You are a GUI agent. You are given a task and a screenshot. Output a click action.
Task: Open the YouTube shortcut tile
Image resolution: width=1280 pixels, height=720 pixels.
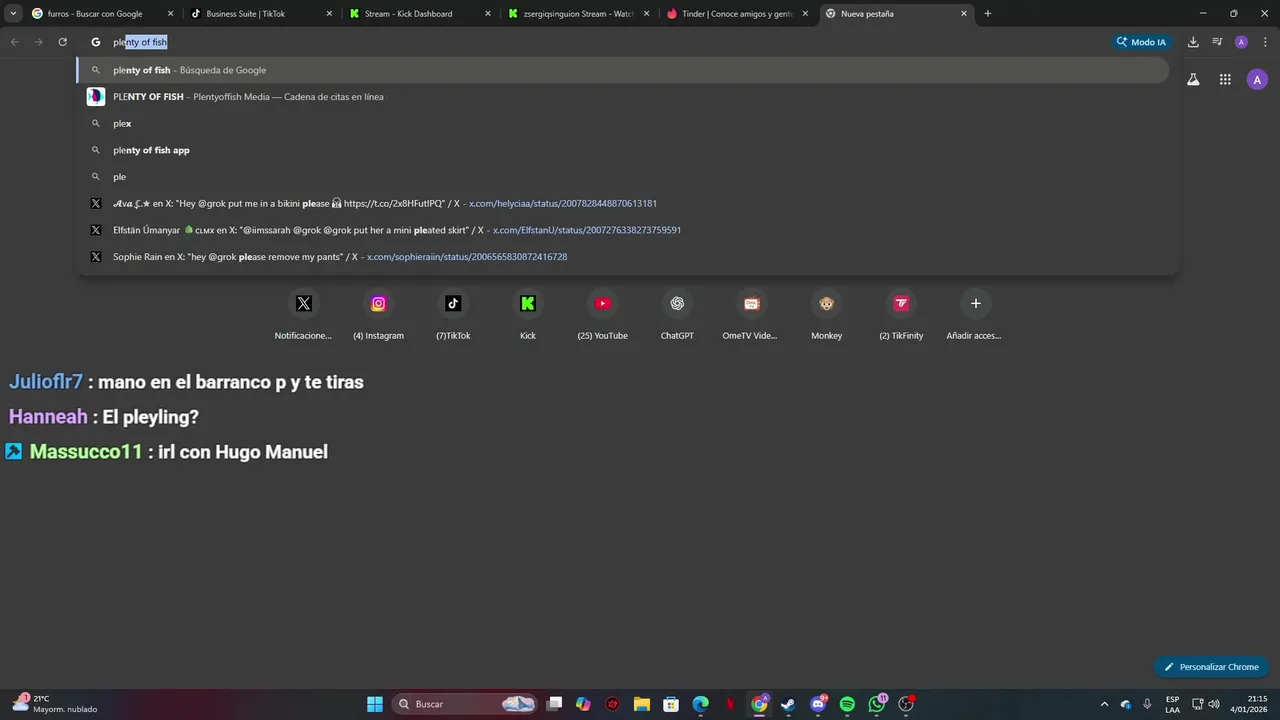[602, 316]
